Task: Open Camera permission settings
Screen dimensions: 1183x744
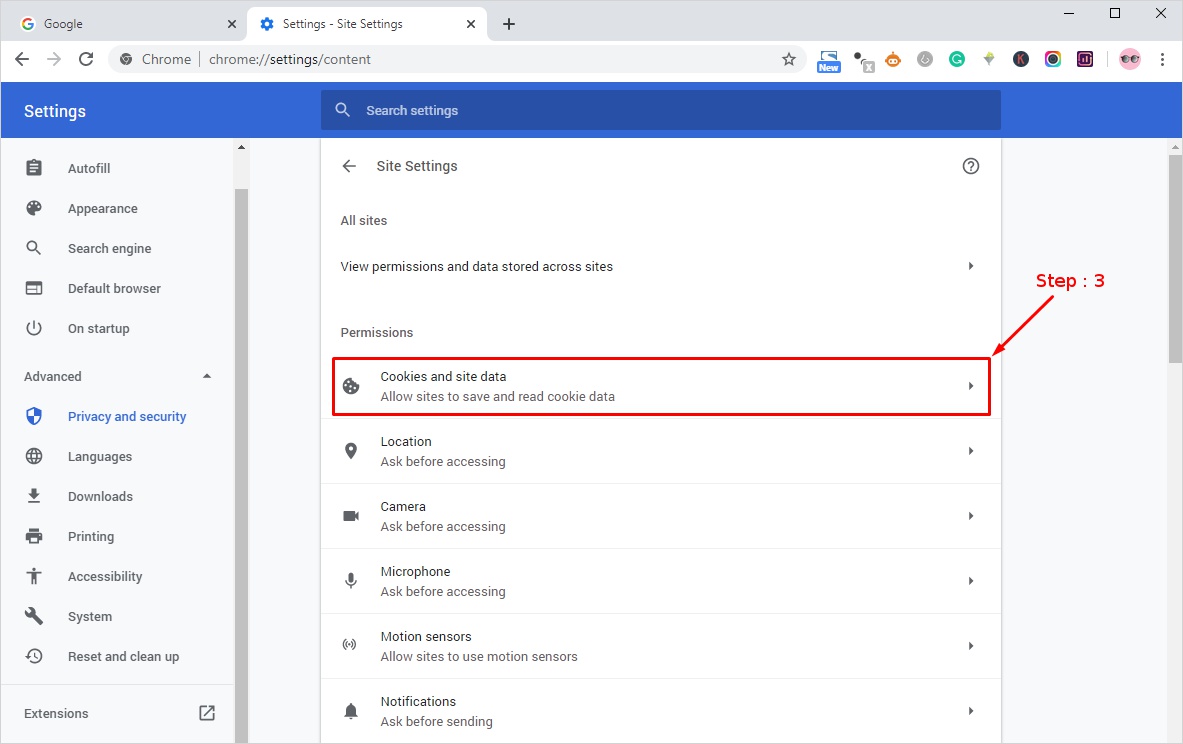Action: [x=660, y=516]
